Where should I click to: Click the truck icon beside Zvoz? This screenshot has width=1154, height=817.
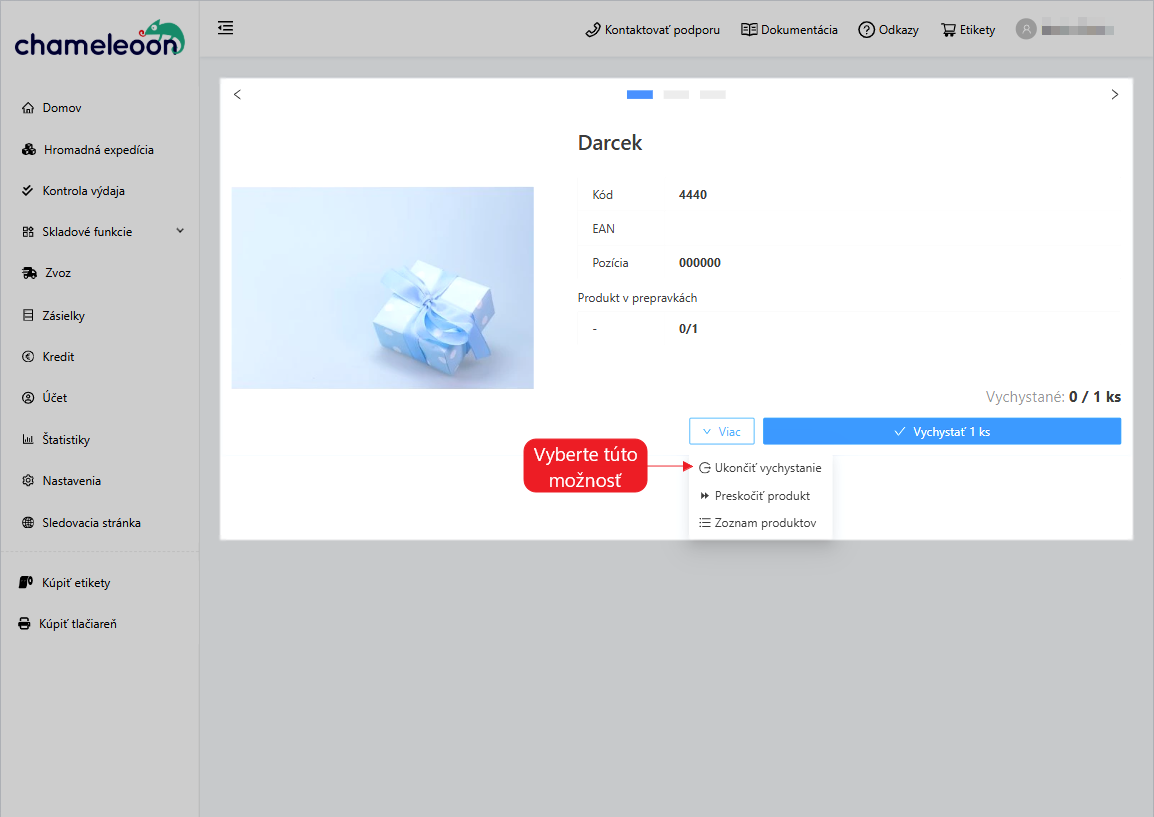(29, 273)
